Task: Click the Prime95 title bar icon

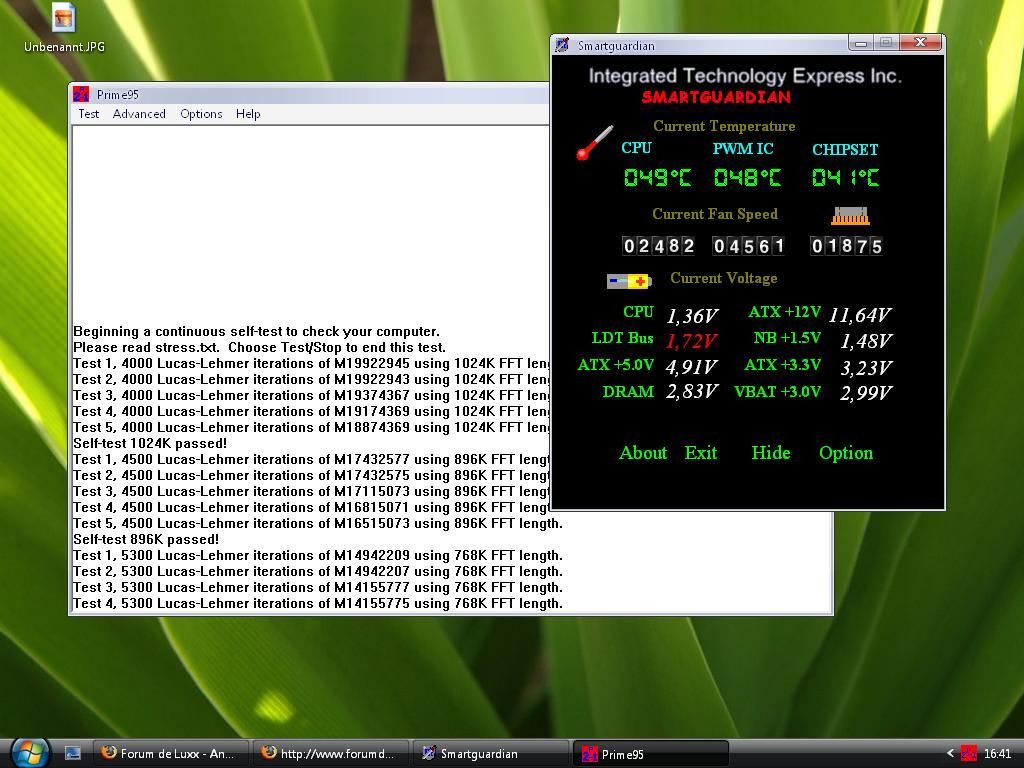Action: click(x=81, y=95)
